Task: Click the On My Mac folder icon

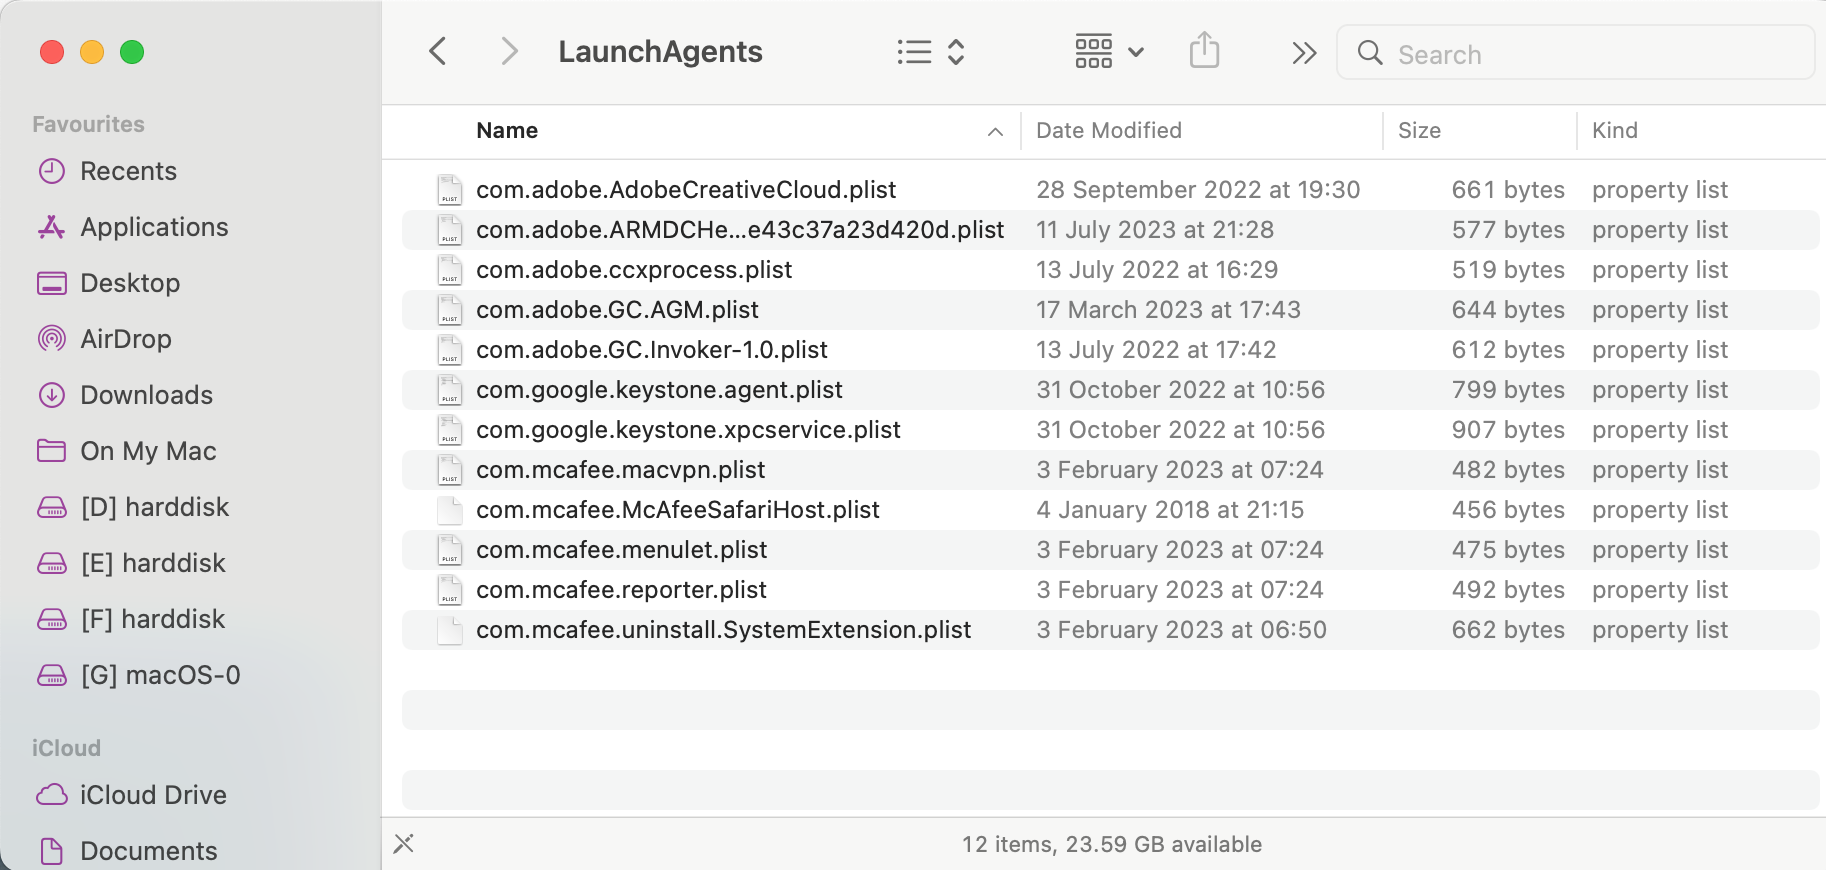Action: pos(52,451)
